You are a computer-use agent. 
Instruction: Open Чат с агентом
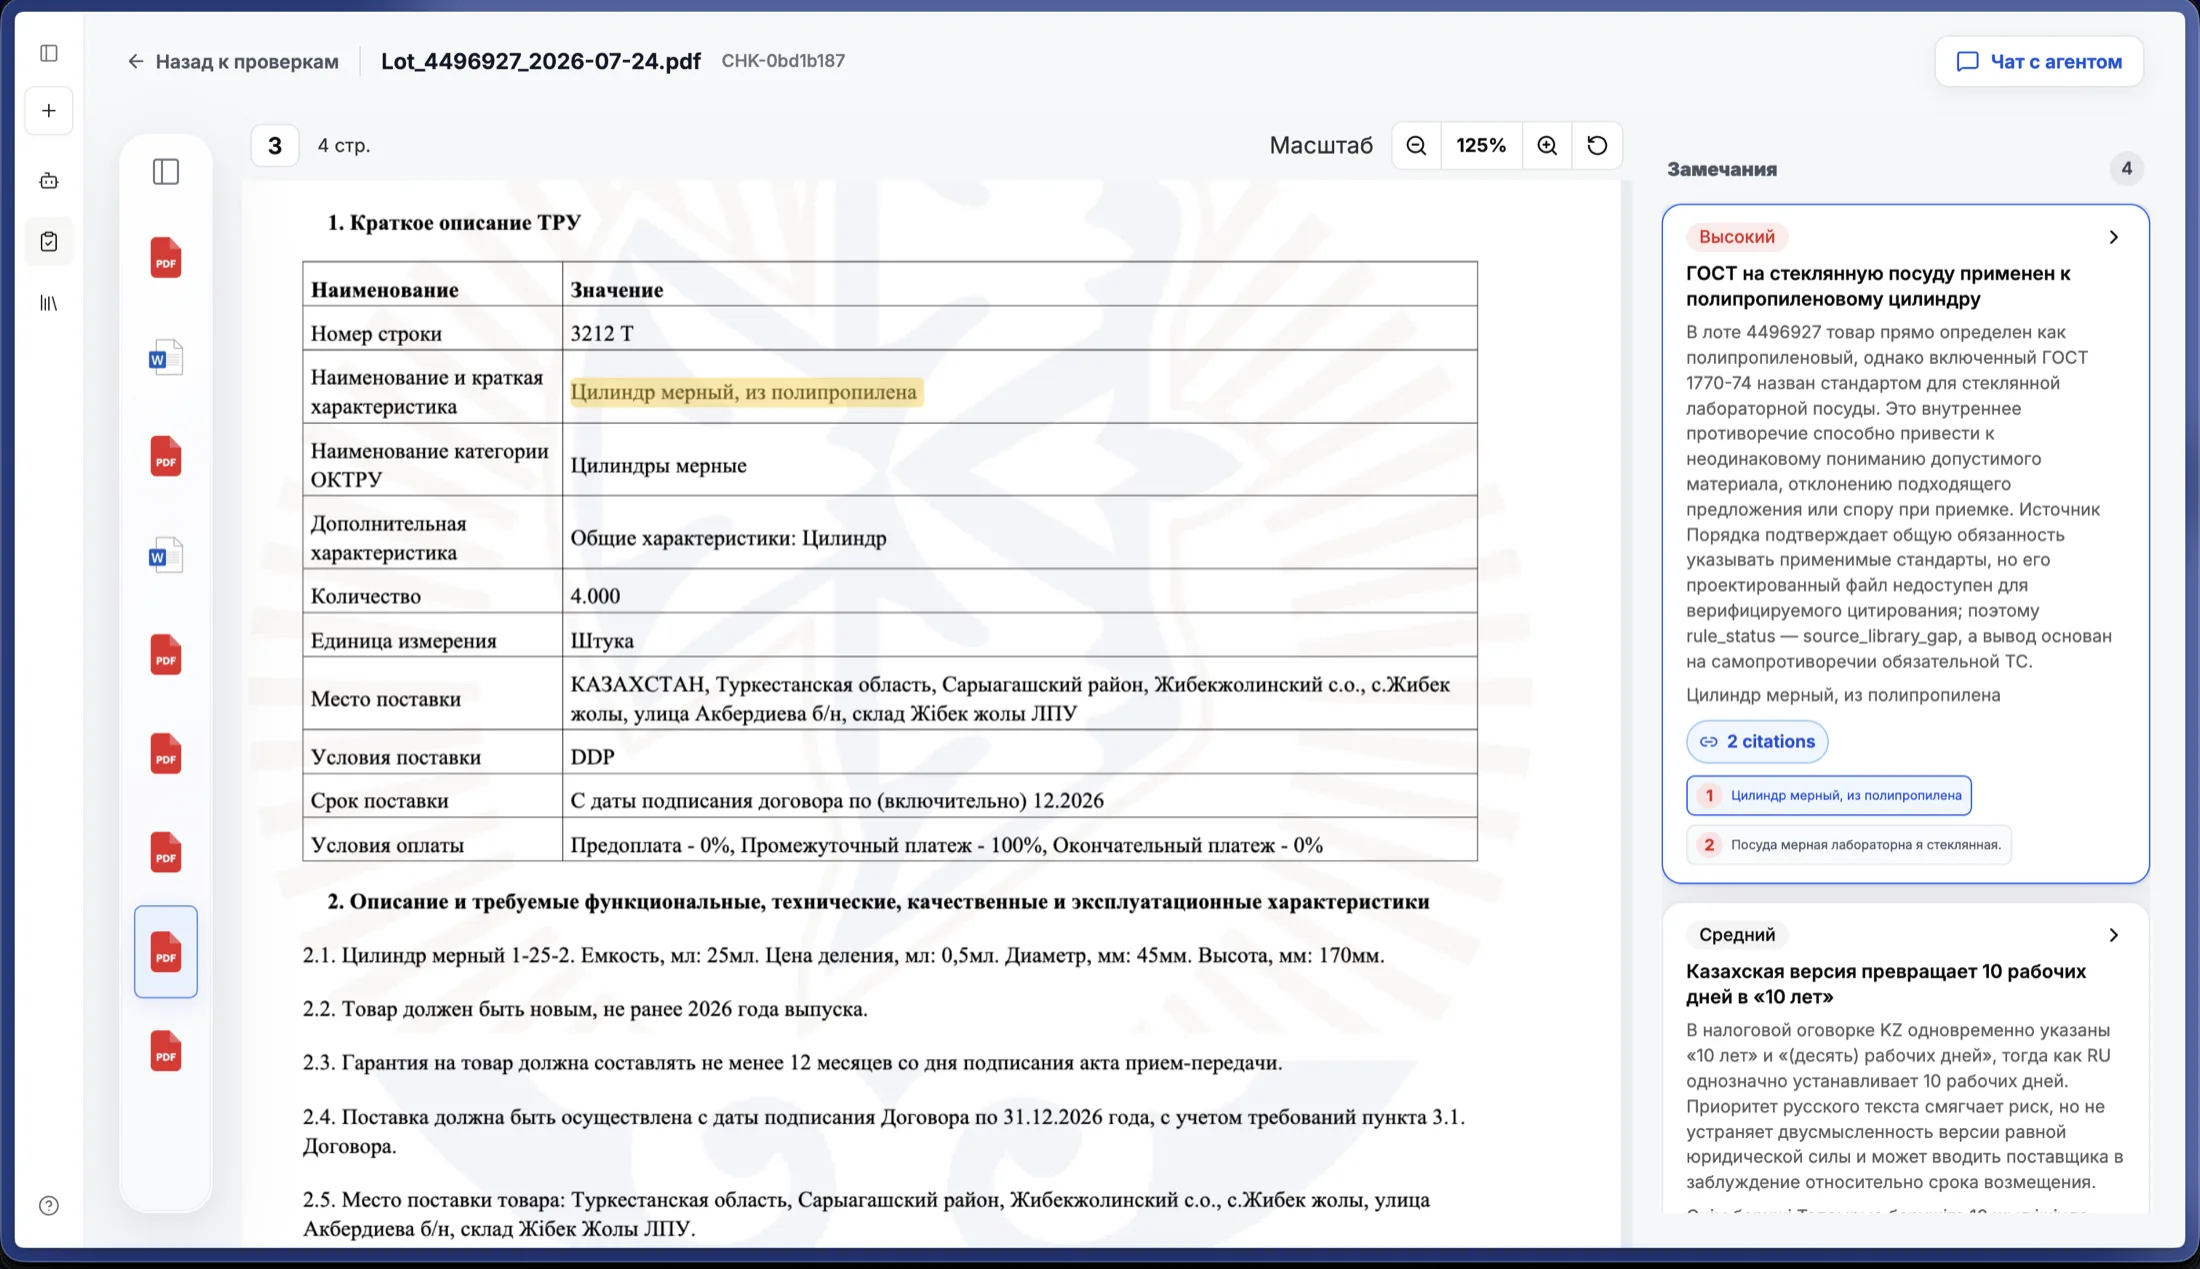[2039, 61]
